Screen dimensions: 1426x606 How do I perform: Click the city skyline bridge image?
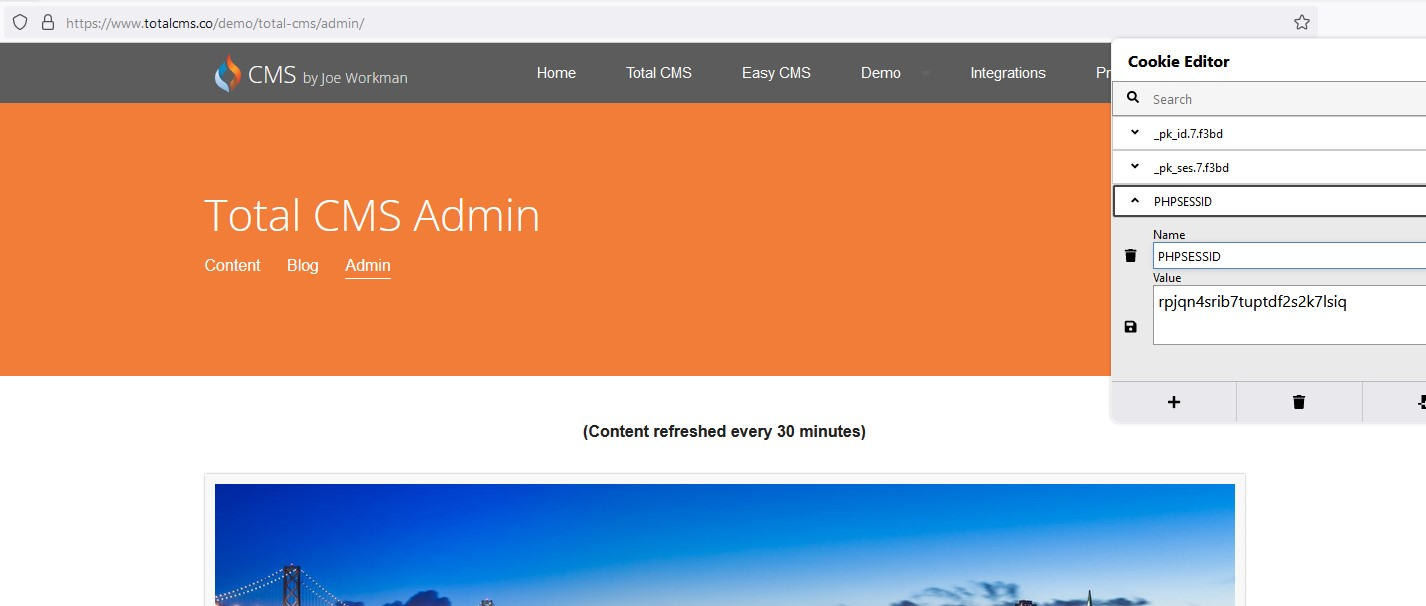coord(725,545)
